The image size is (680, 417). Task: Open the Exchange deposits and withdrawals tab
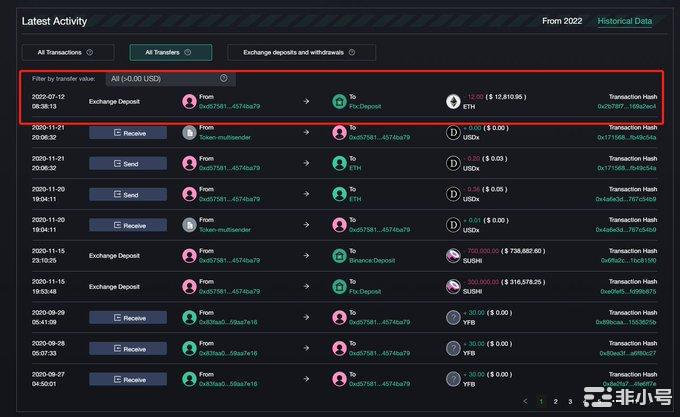[x=301, y=52]
